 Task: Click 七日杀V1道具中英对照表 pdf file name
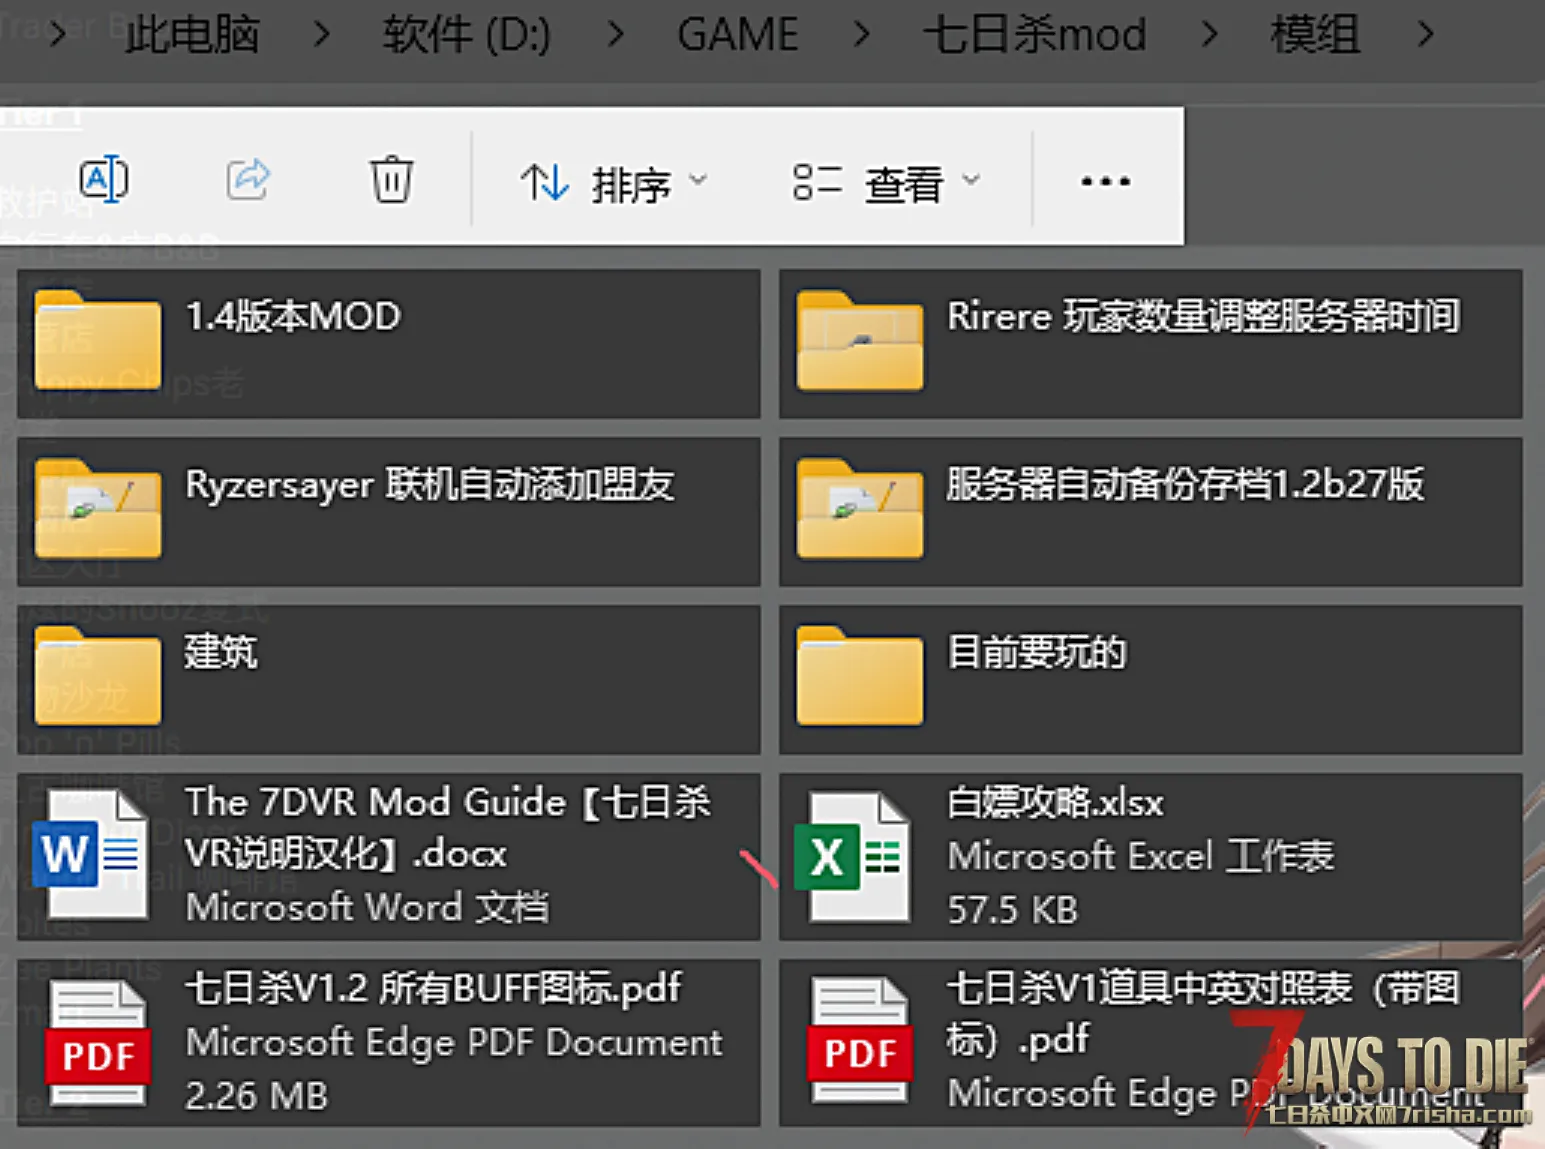pyautogui.click(x=1203, y=1014)
